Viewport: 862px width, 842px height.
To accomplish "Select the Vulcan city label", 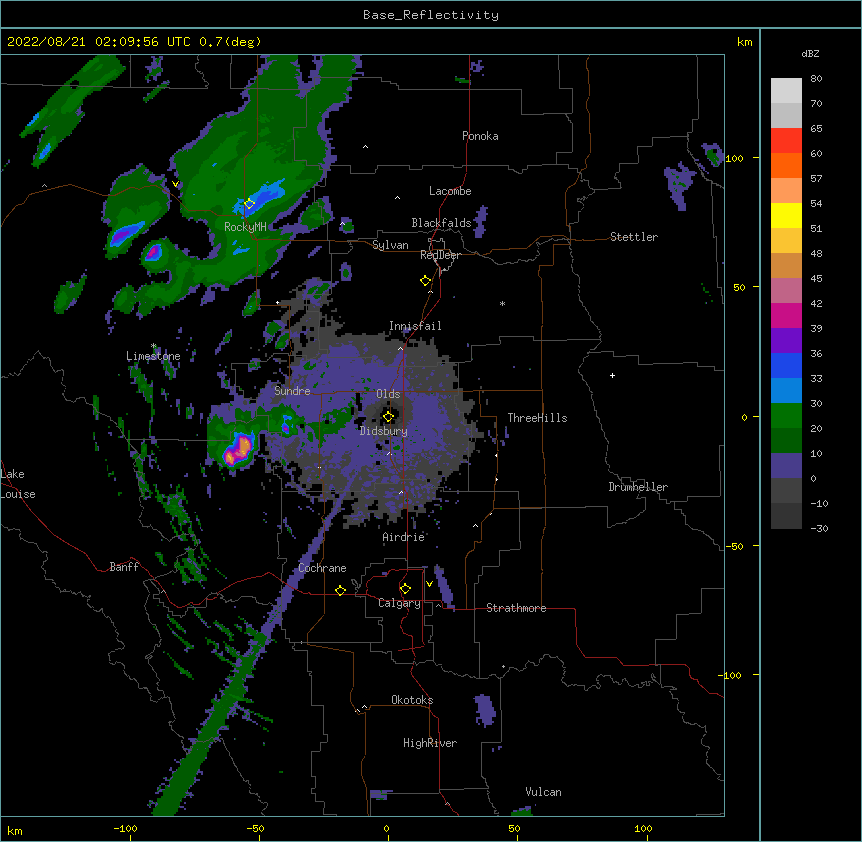I will pyautogui.click(x=543, y=792).
